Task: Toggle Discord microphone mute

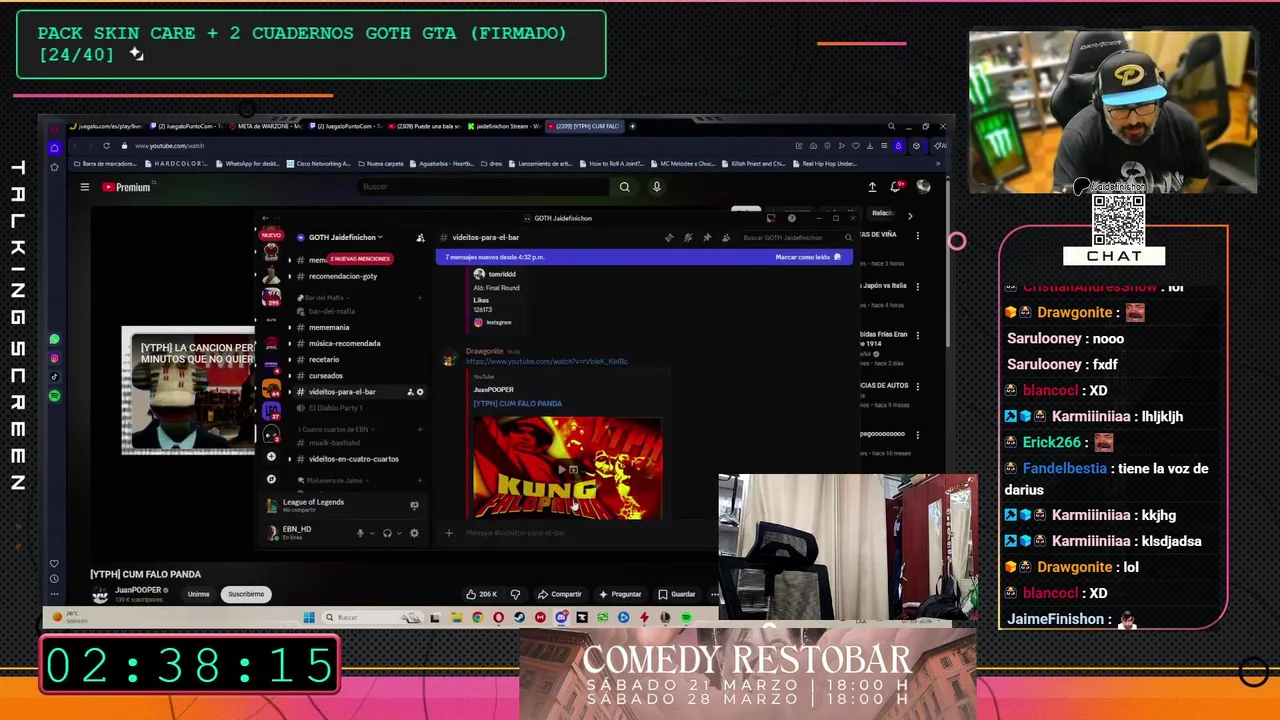Action: click(x=360, y=533)
